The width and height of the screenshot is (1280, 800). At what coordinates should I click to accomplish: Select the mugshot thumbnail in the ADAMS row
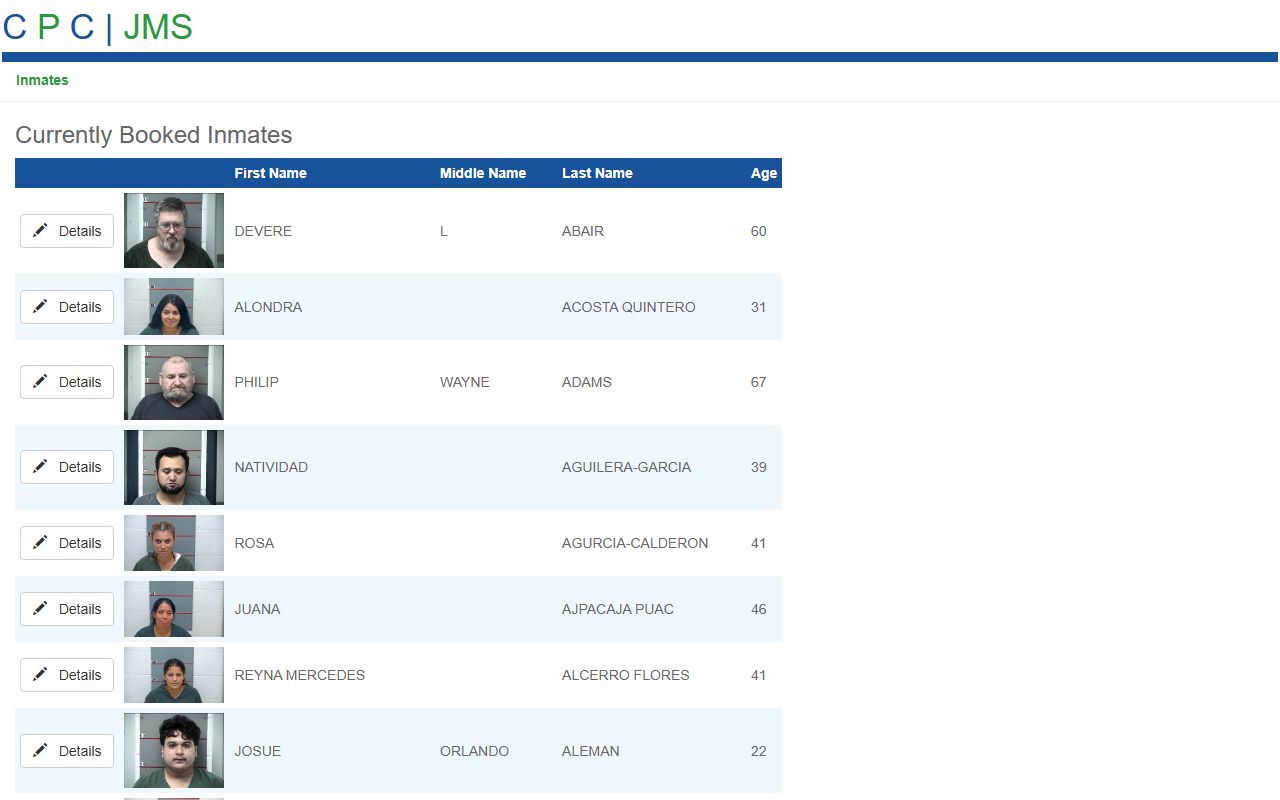[x=174, y=382]
